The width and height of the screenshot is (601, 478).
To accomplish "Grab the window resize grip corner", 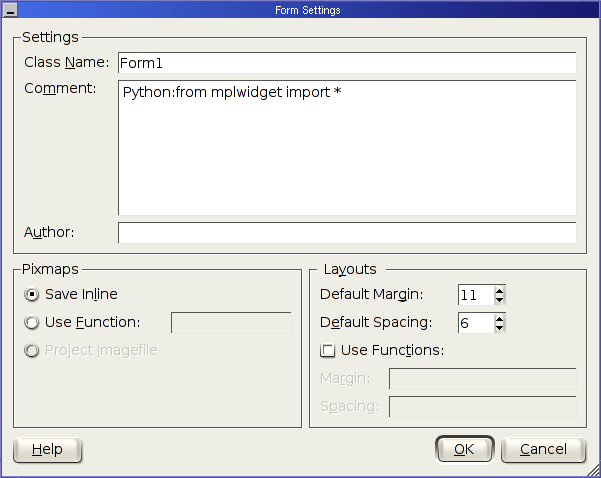I will tap(593, 470).
